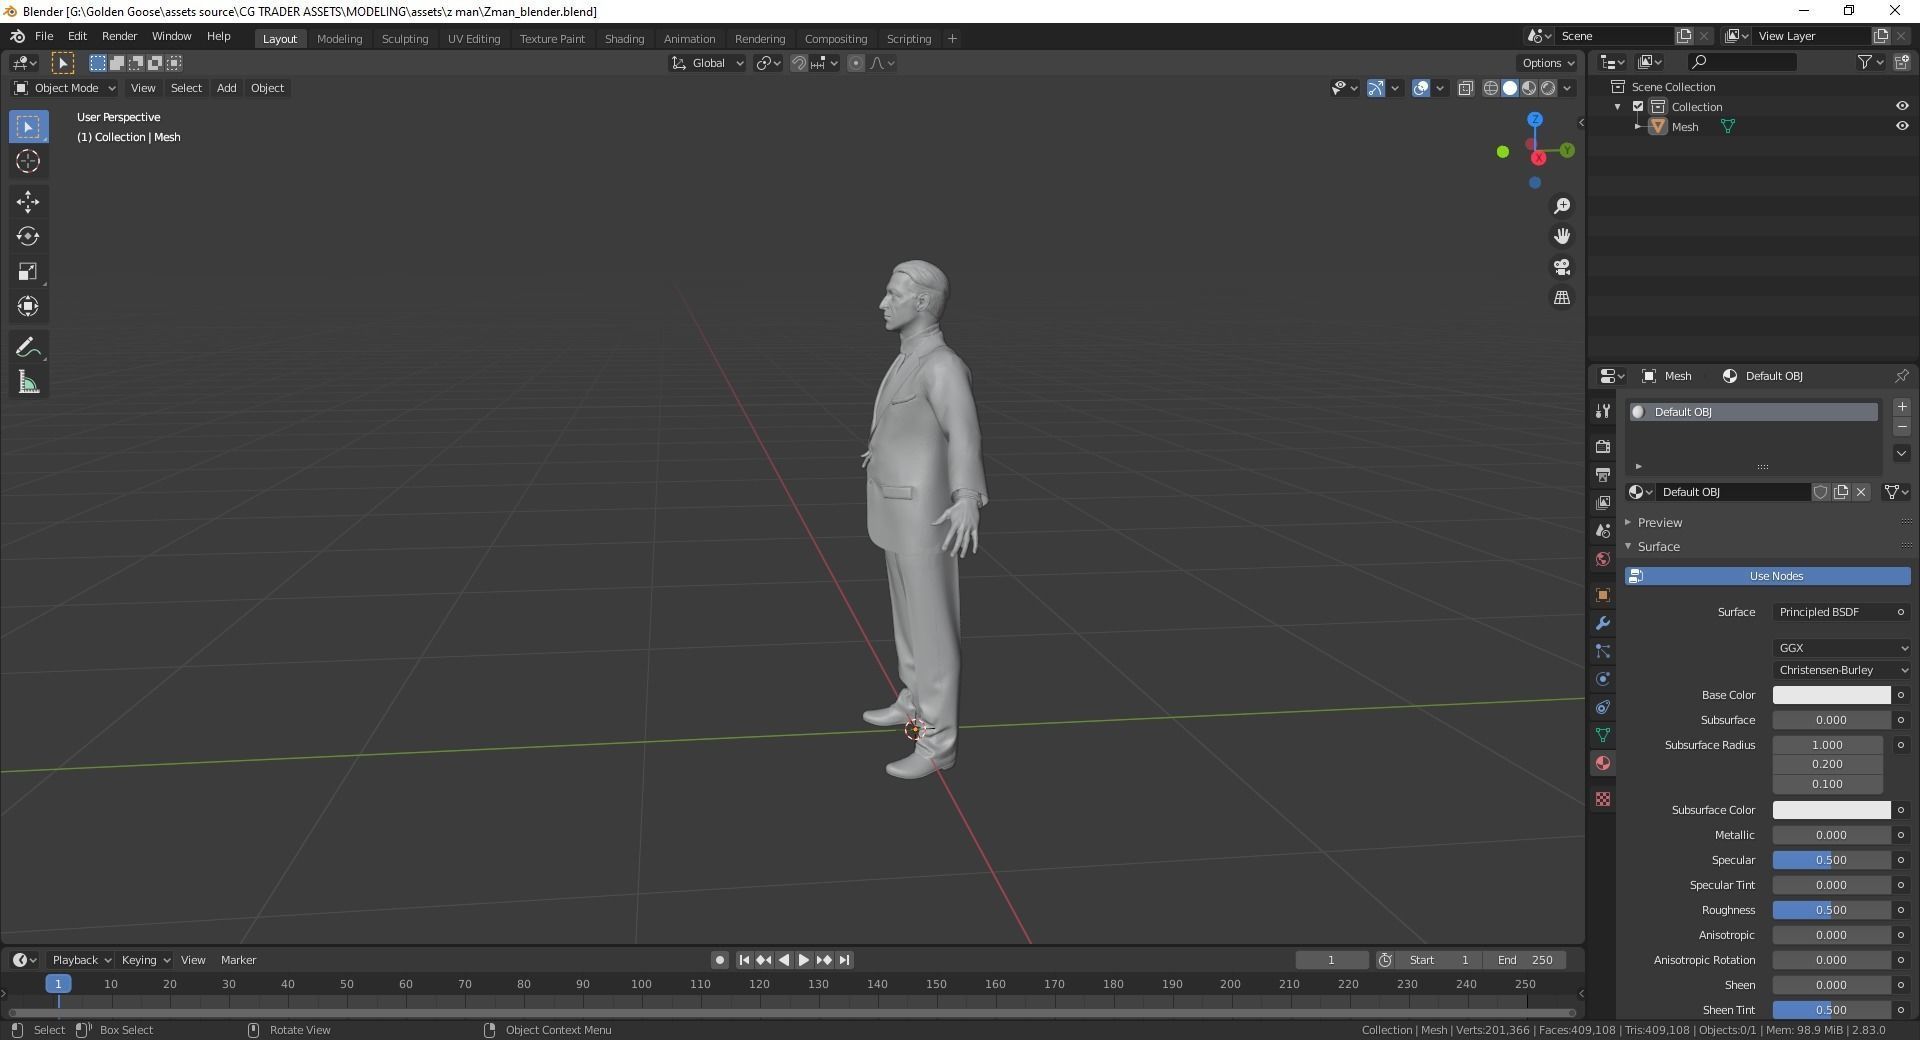Open the viewport Add menu
This screenshot has height=1040, width=1920.
(227, 88)
